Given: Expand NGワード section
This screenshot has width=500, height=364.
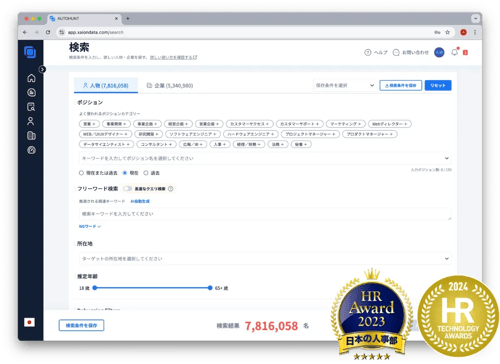Looking at the screenshot, I should 90,226.
